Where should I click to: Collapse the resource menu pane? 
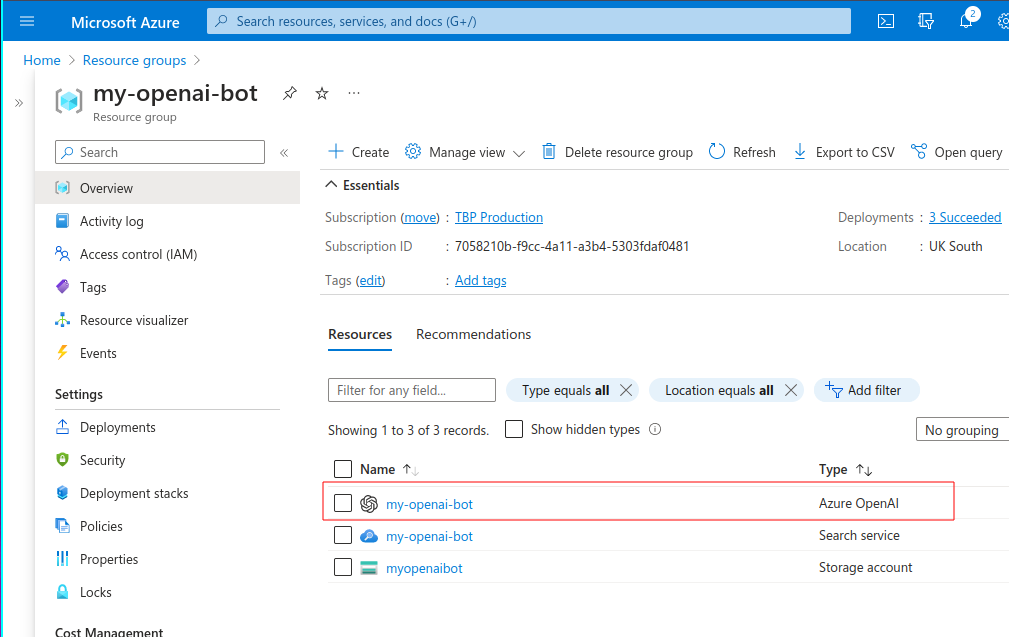(x=284, y=152)
